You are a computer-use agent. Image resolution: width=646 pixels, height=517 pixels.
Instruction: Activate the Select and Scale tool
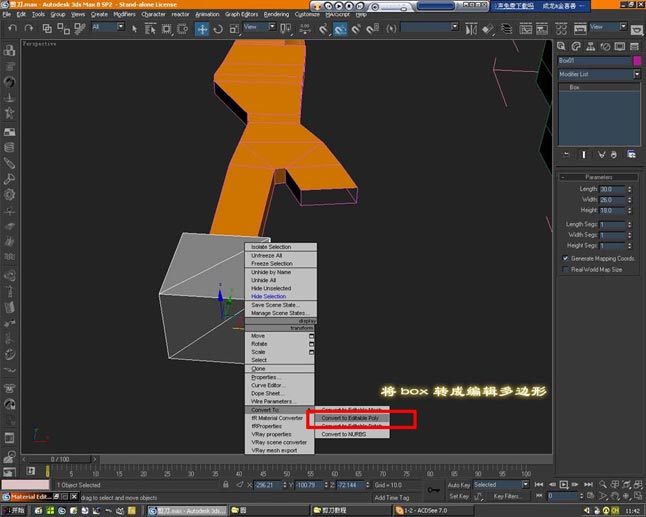tap(234, 29)
